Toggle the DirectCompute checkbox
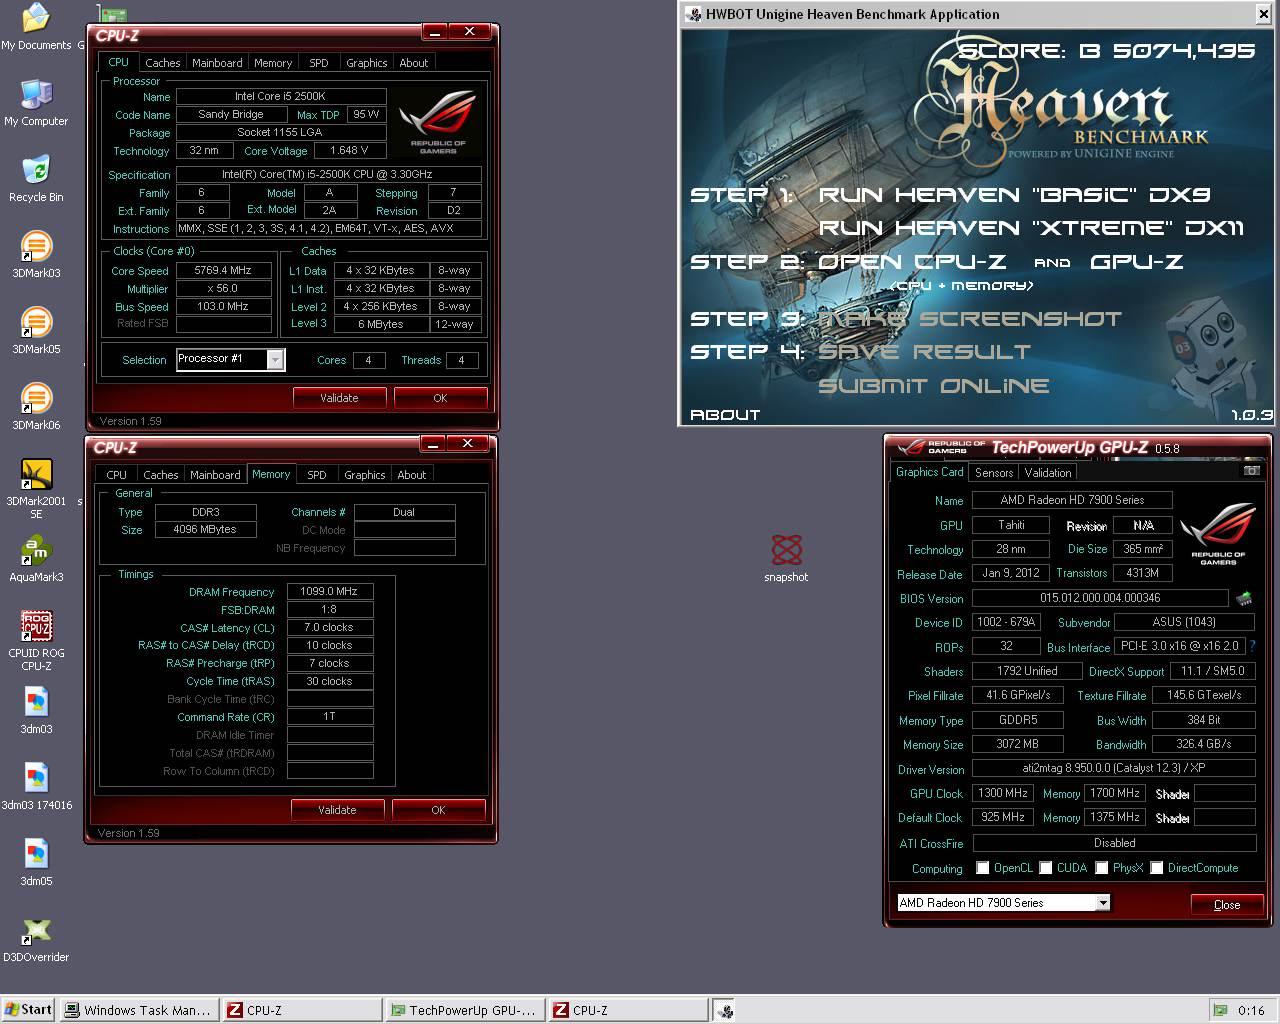1280x1024 pixels. point(1157,868)
